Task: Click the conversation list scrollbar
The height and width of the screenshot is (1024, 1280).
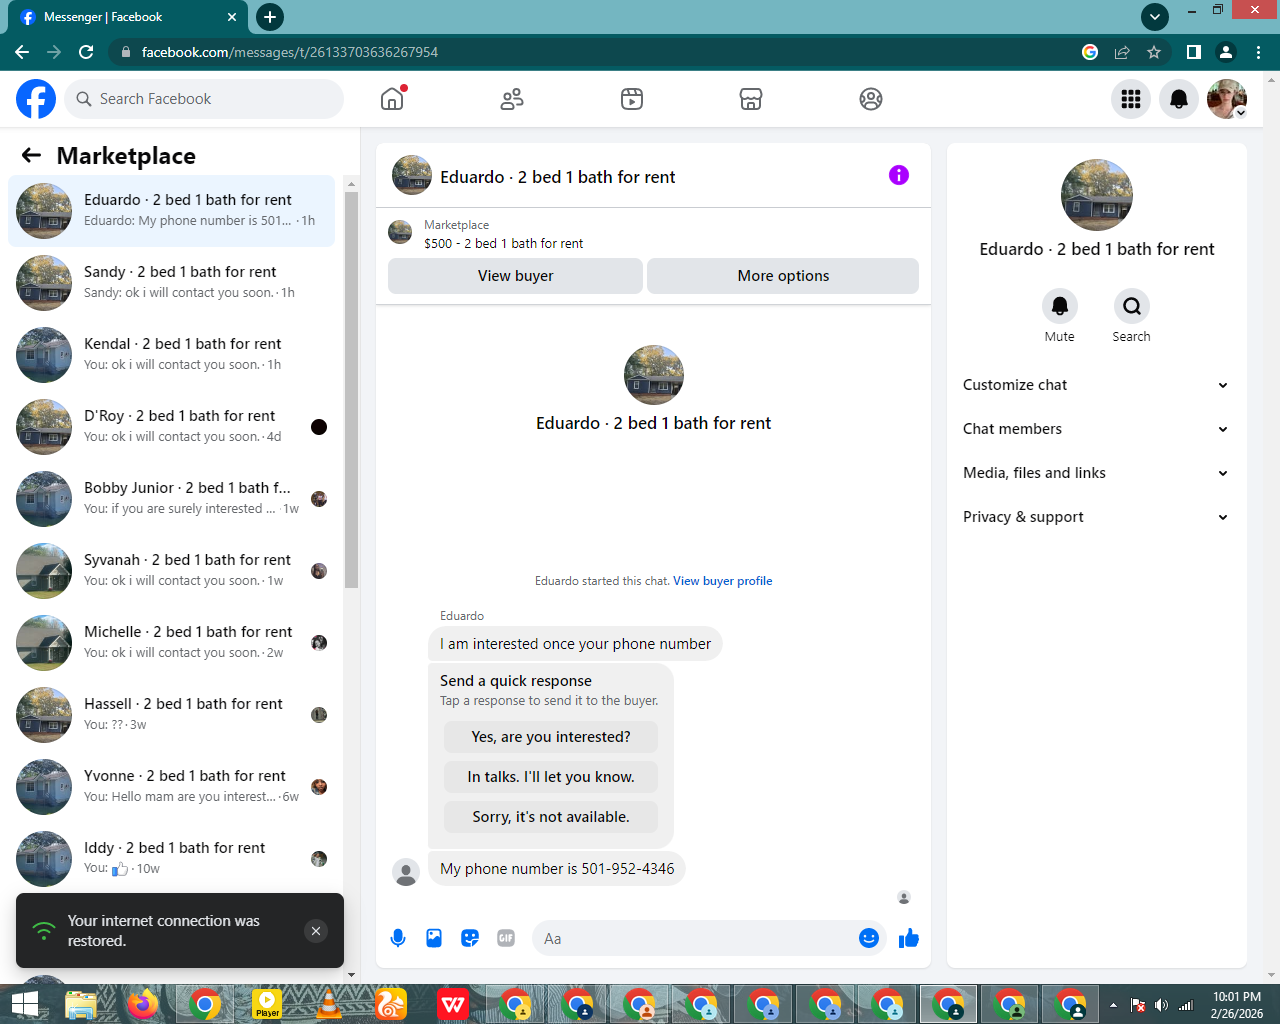Action: tap(351, 390)
